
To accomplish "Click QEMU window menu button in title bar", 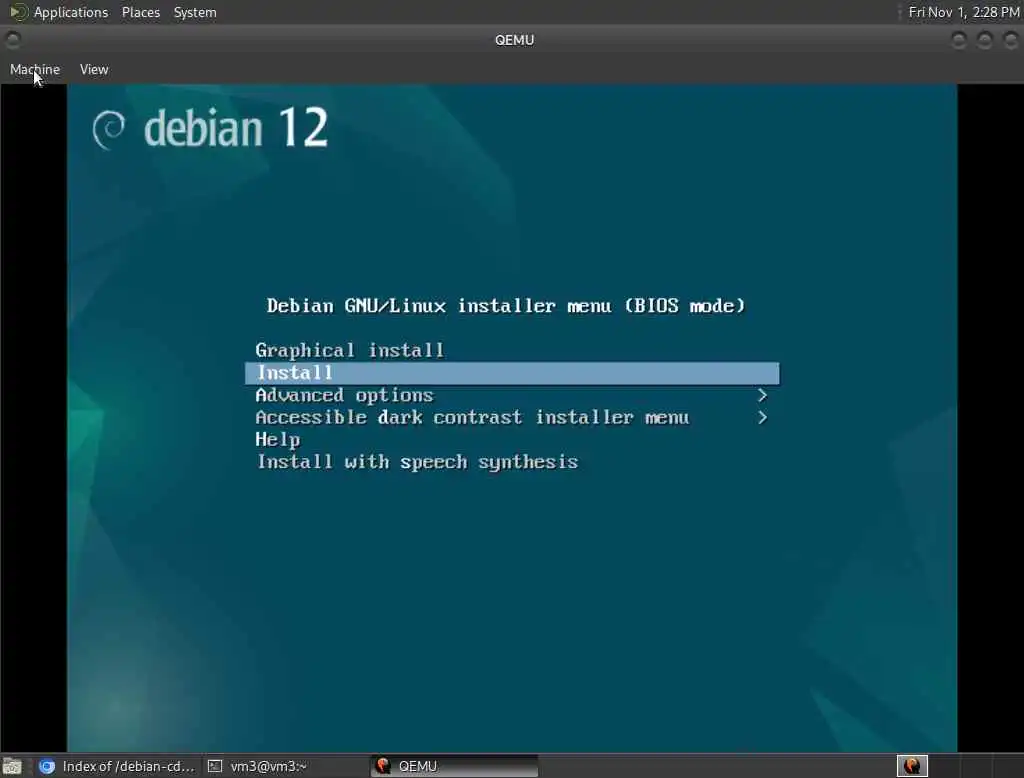I will (12, 40).
